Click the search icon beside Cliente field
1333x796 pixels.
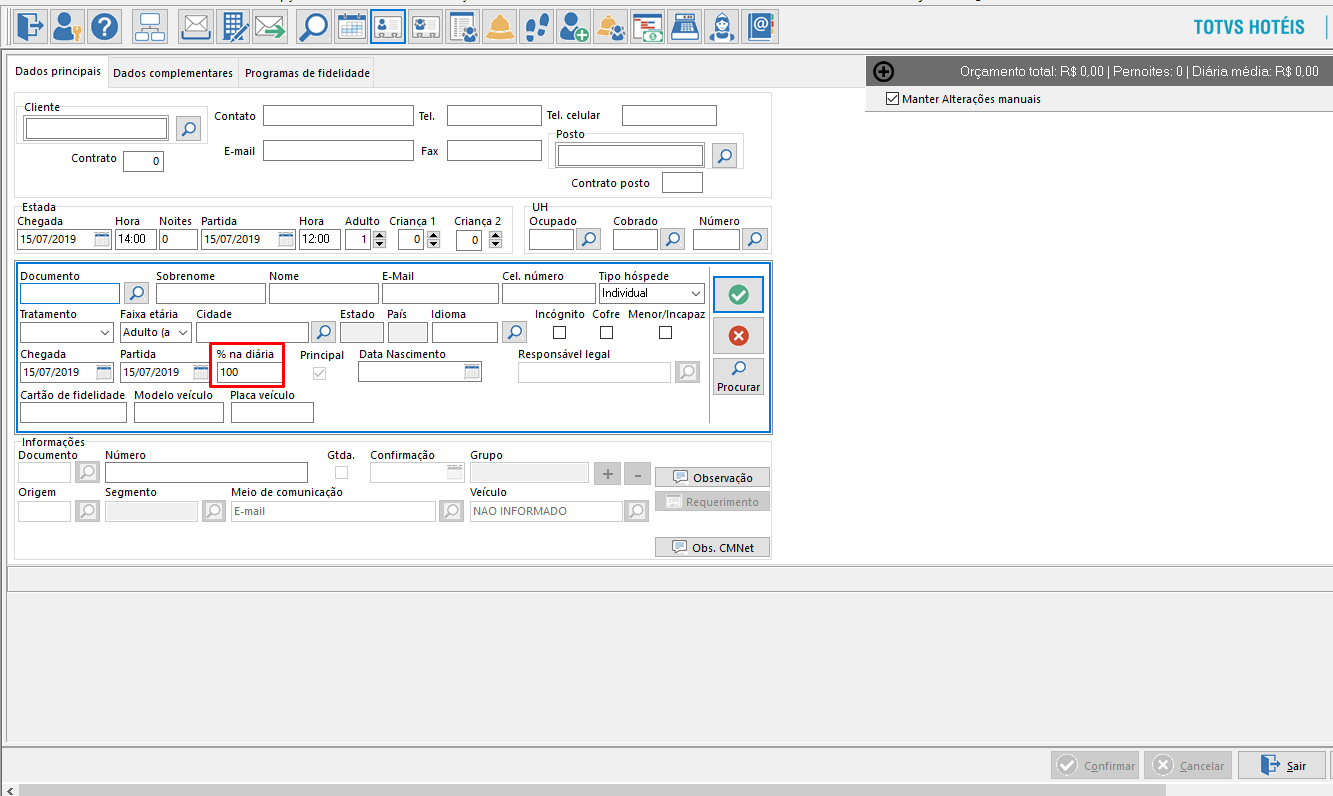click(188, 128)
